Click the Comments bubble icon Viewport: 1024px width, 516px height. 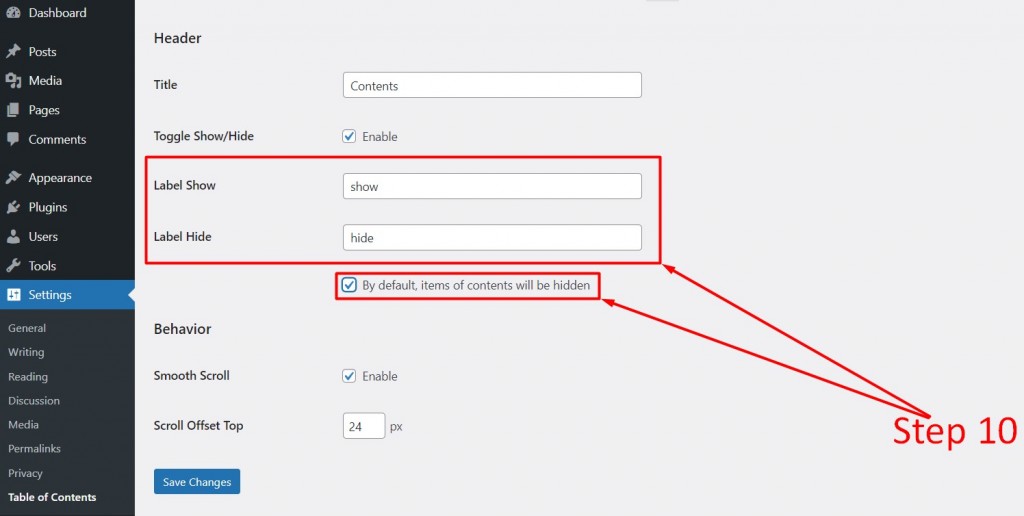[x=13, y=139]
